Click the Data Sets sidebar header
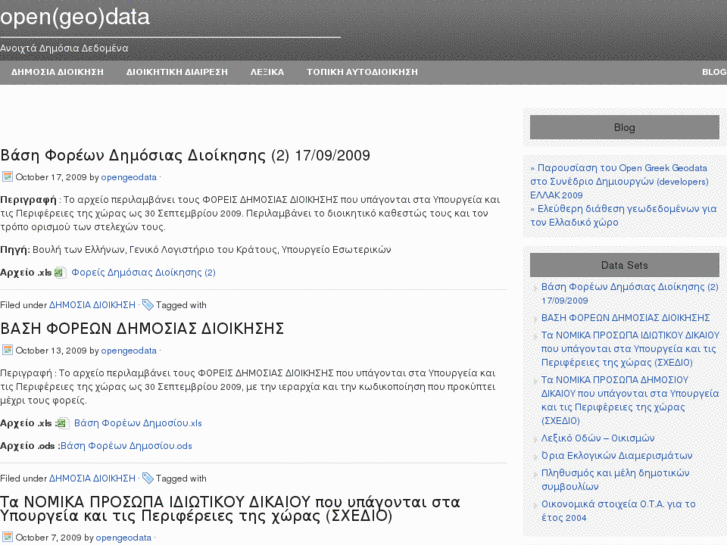The image size is (727, 545). 625,265
